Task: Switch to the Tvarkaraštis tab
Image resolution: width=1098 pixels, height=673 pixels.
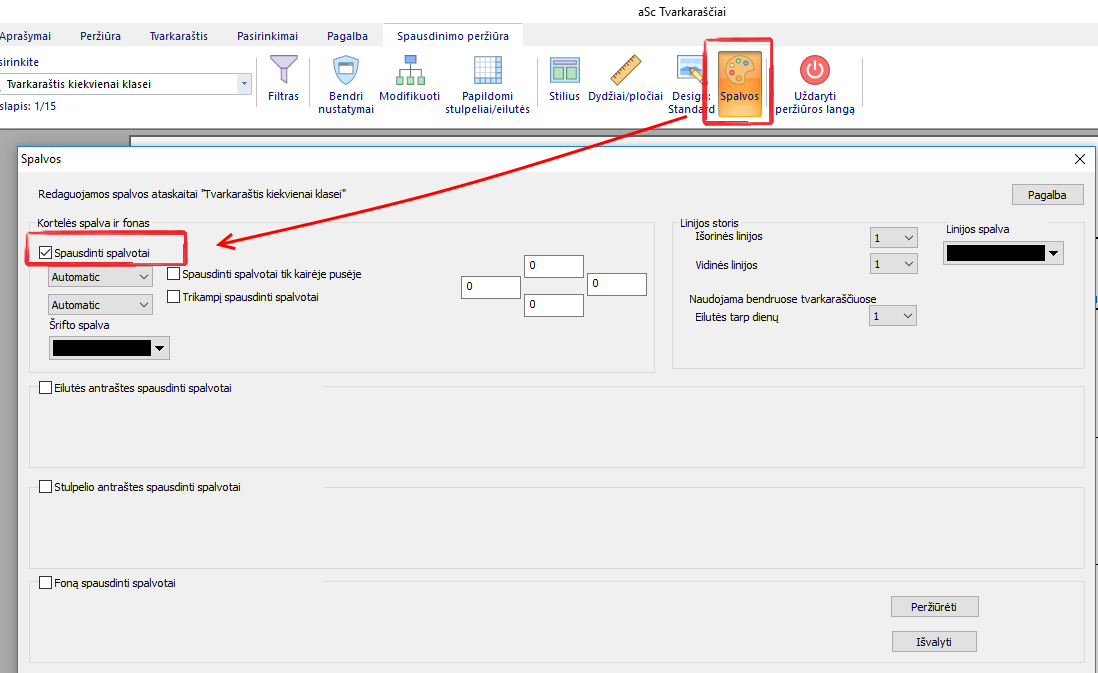Action: tap(178, 36)
